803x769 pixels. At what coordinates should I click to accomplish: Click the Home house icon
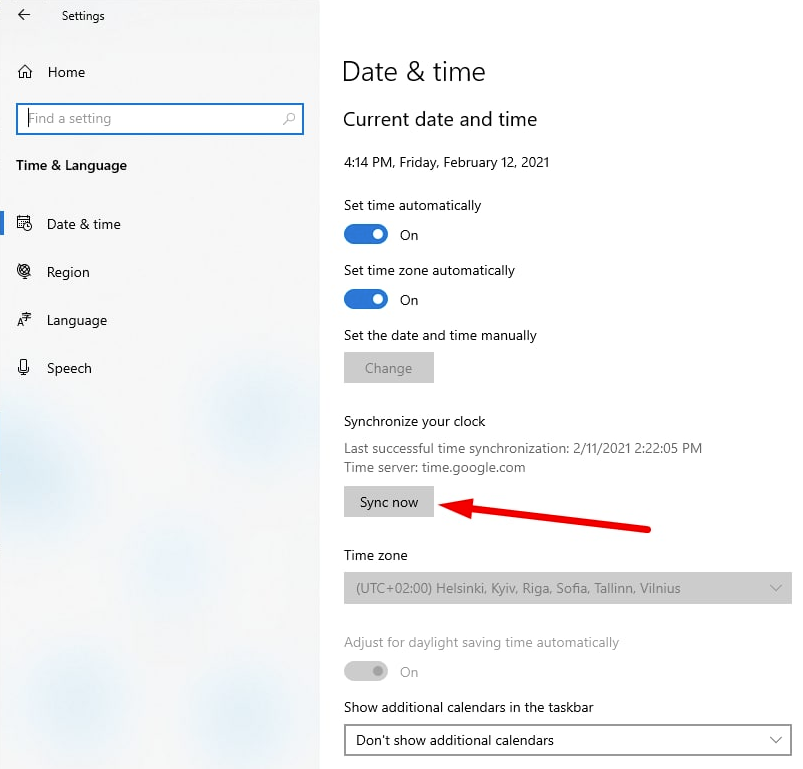coord(25,72)
